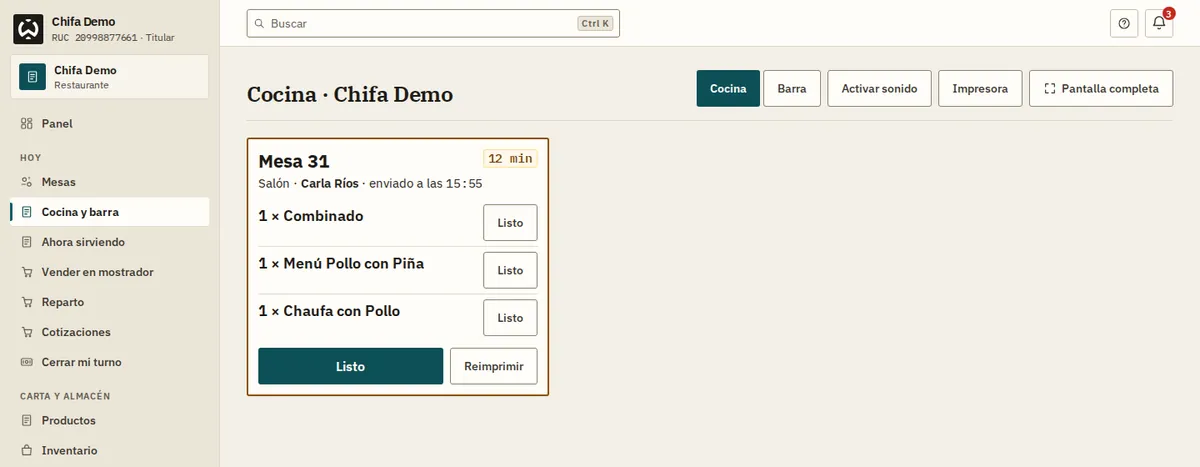Open Productos in sidebar

pos(109,420)
